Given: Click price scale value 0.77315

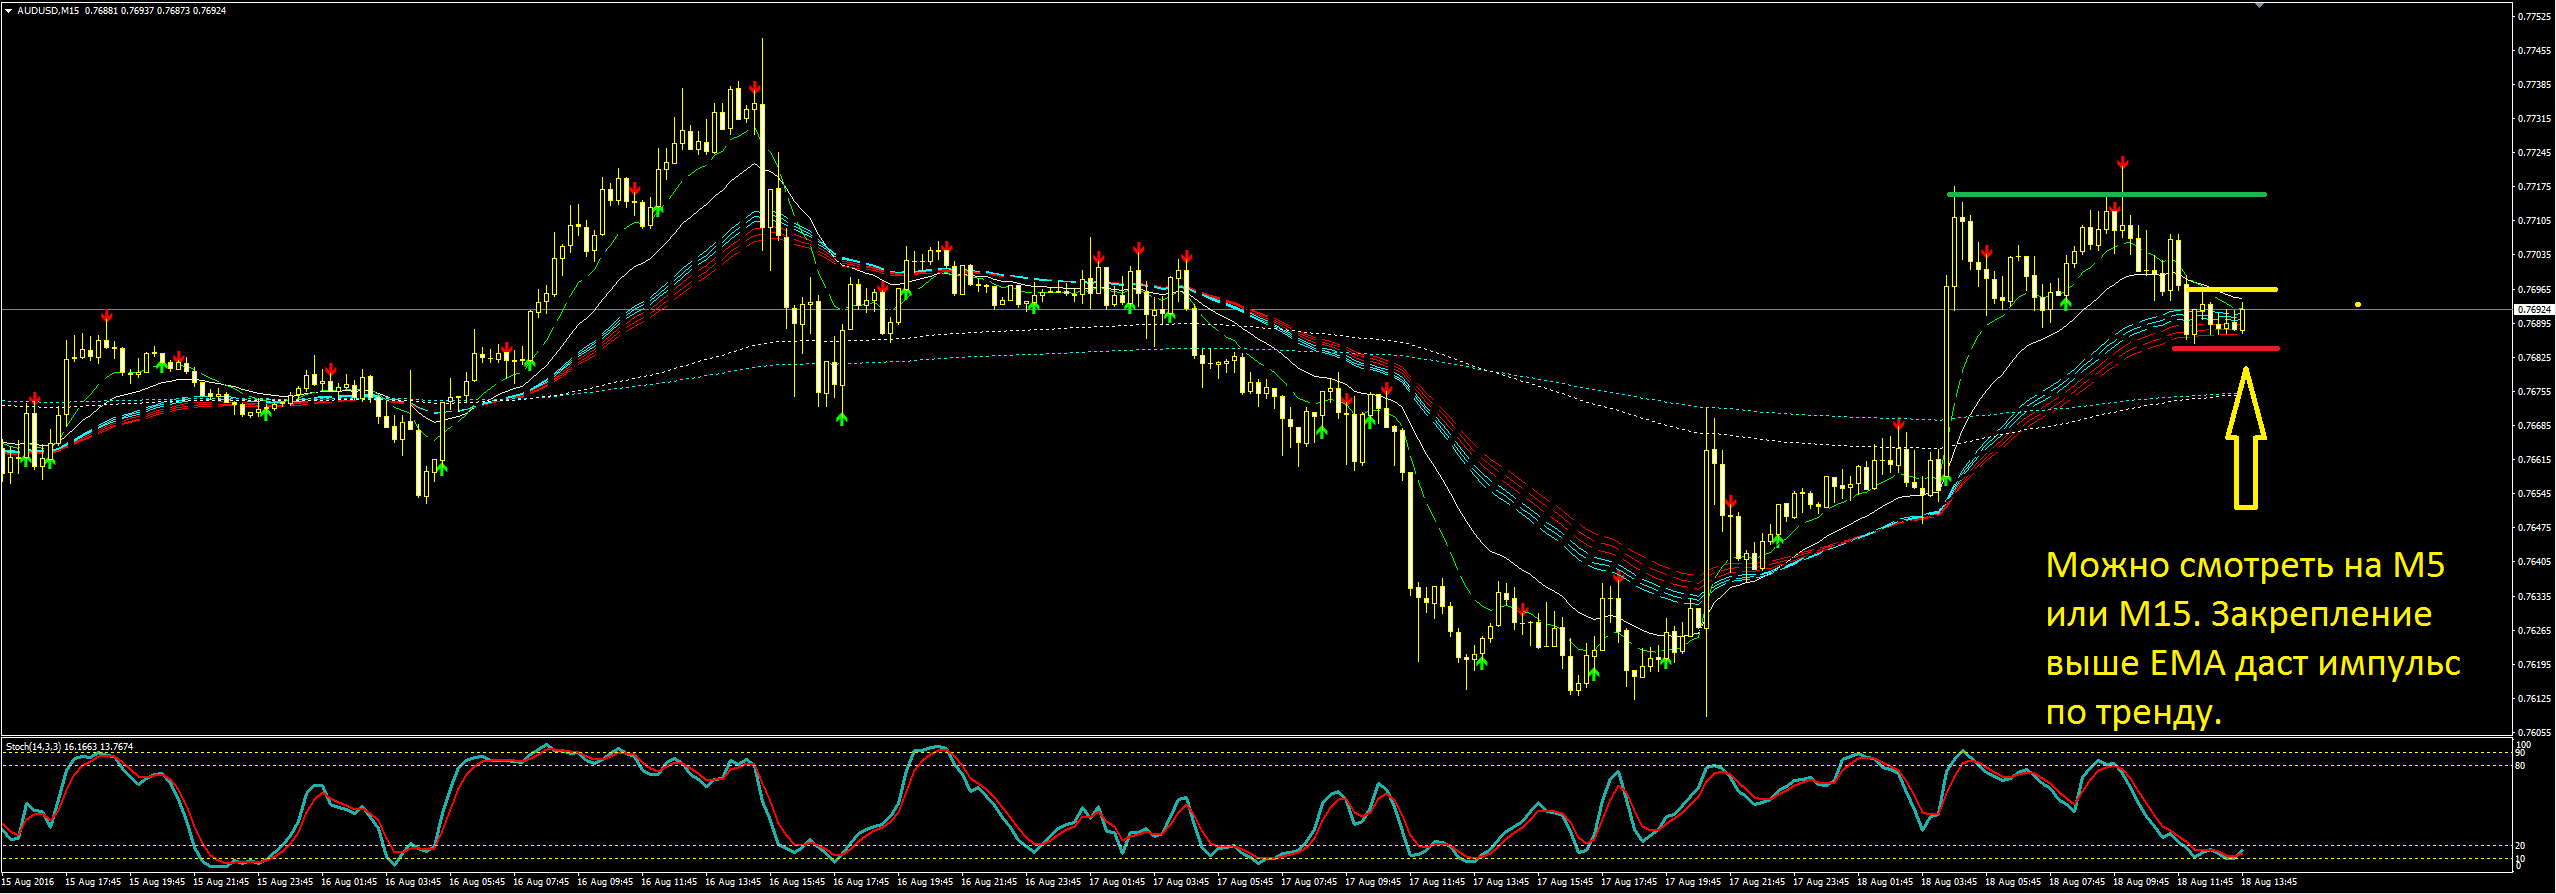Looking at the screenshot, I should (2534, 119).
